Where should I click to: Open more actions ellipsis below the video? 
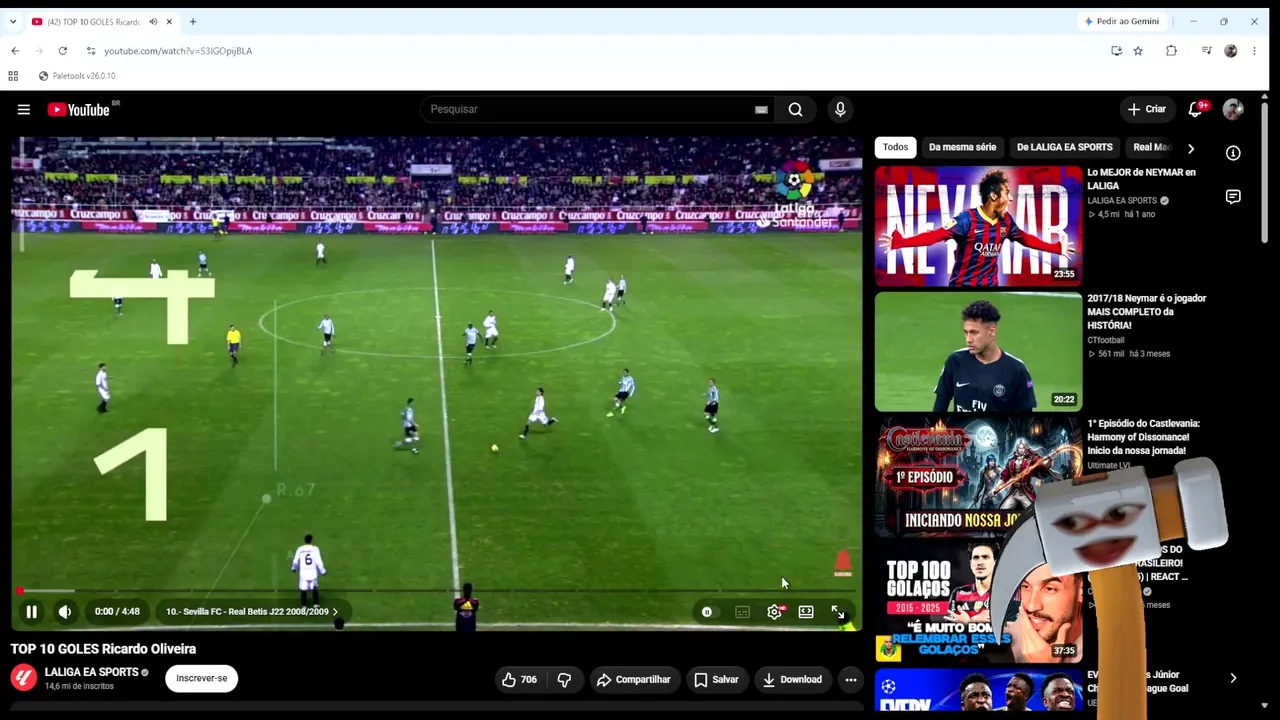click(x=850, y=680)
